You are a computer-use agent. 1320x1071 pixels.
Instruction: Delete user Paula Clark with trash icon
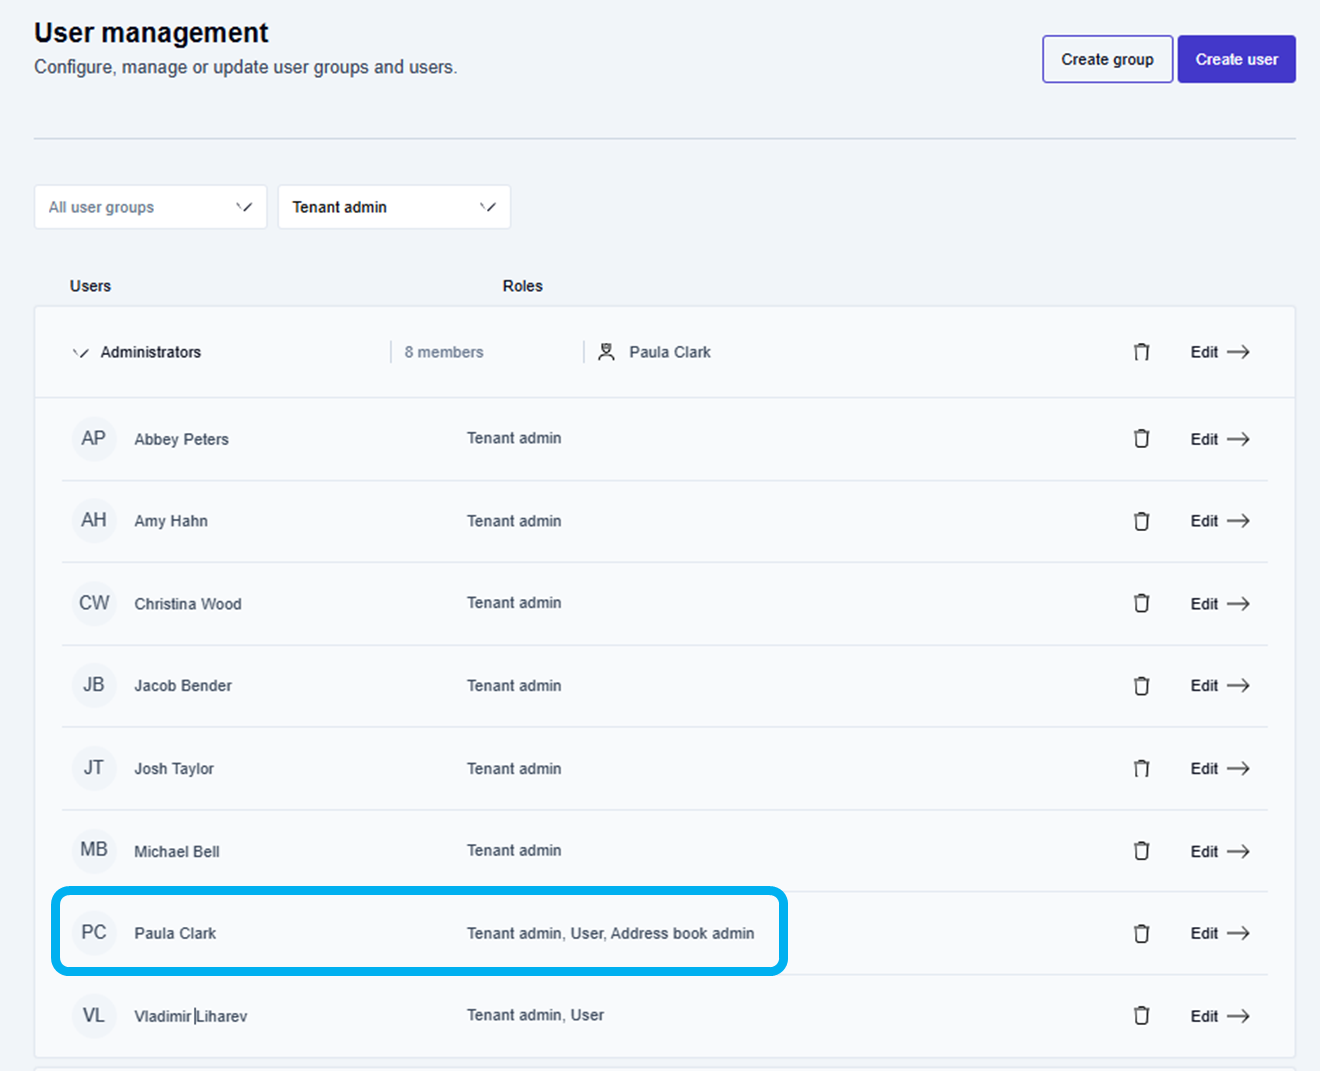1141,933
